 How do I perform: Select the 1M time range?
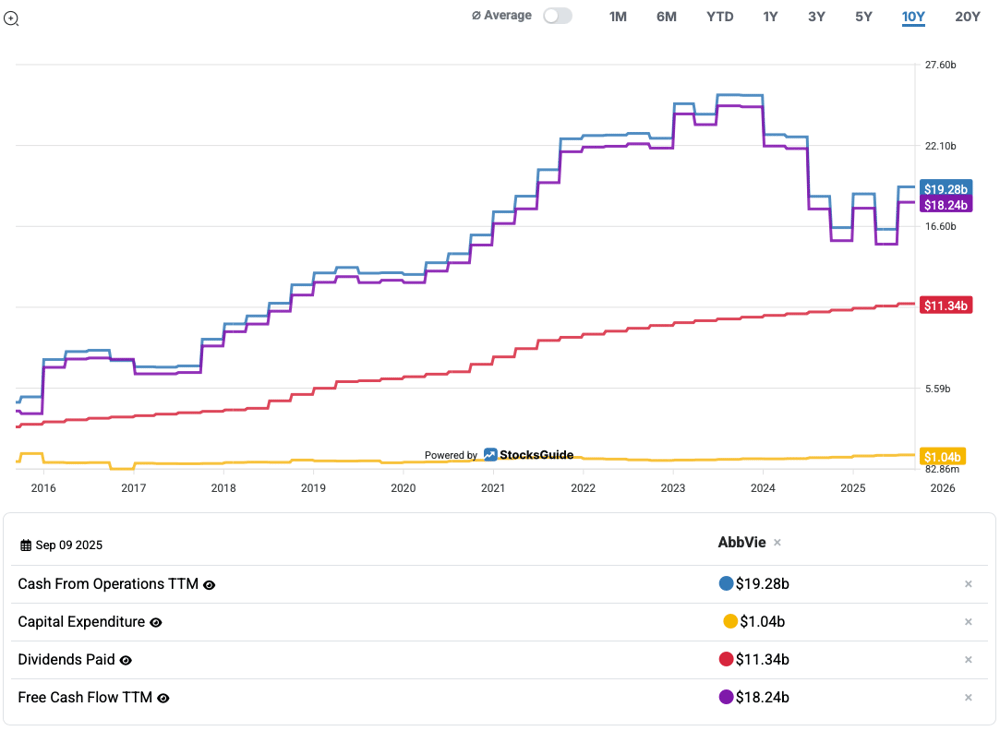(x=617, y=17)
